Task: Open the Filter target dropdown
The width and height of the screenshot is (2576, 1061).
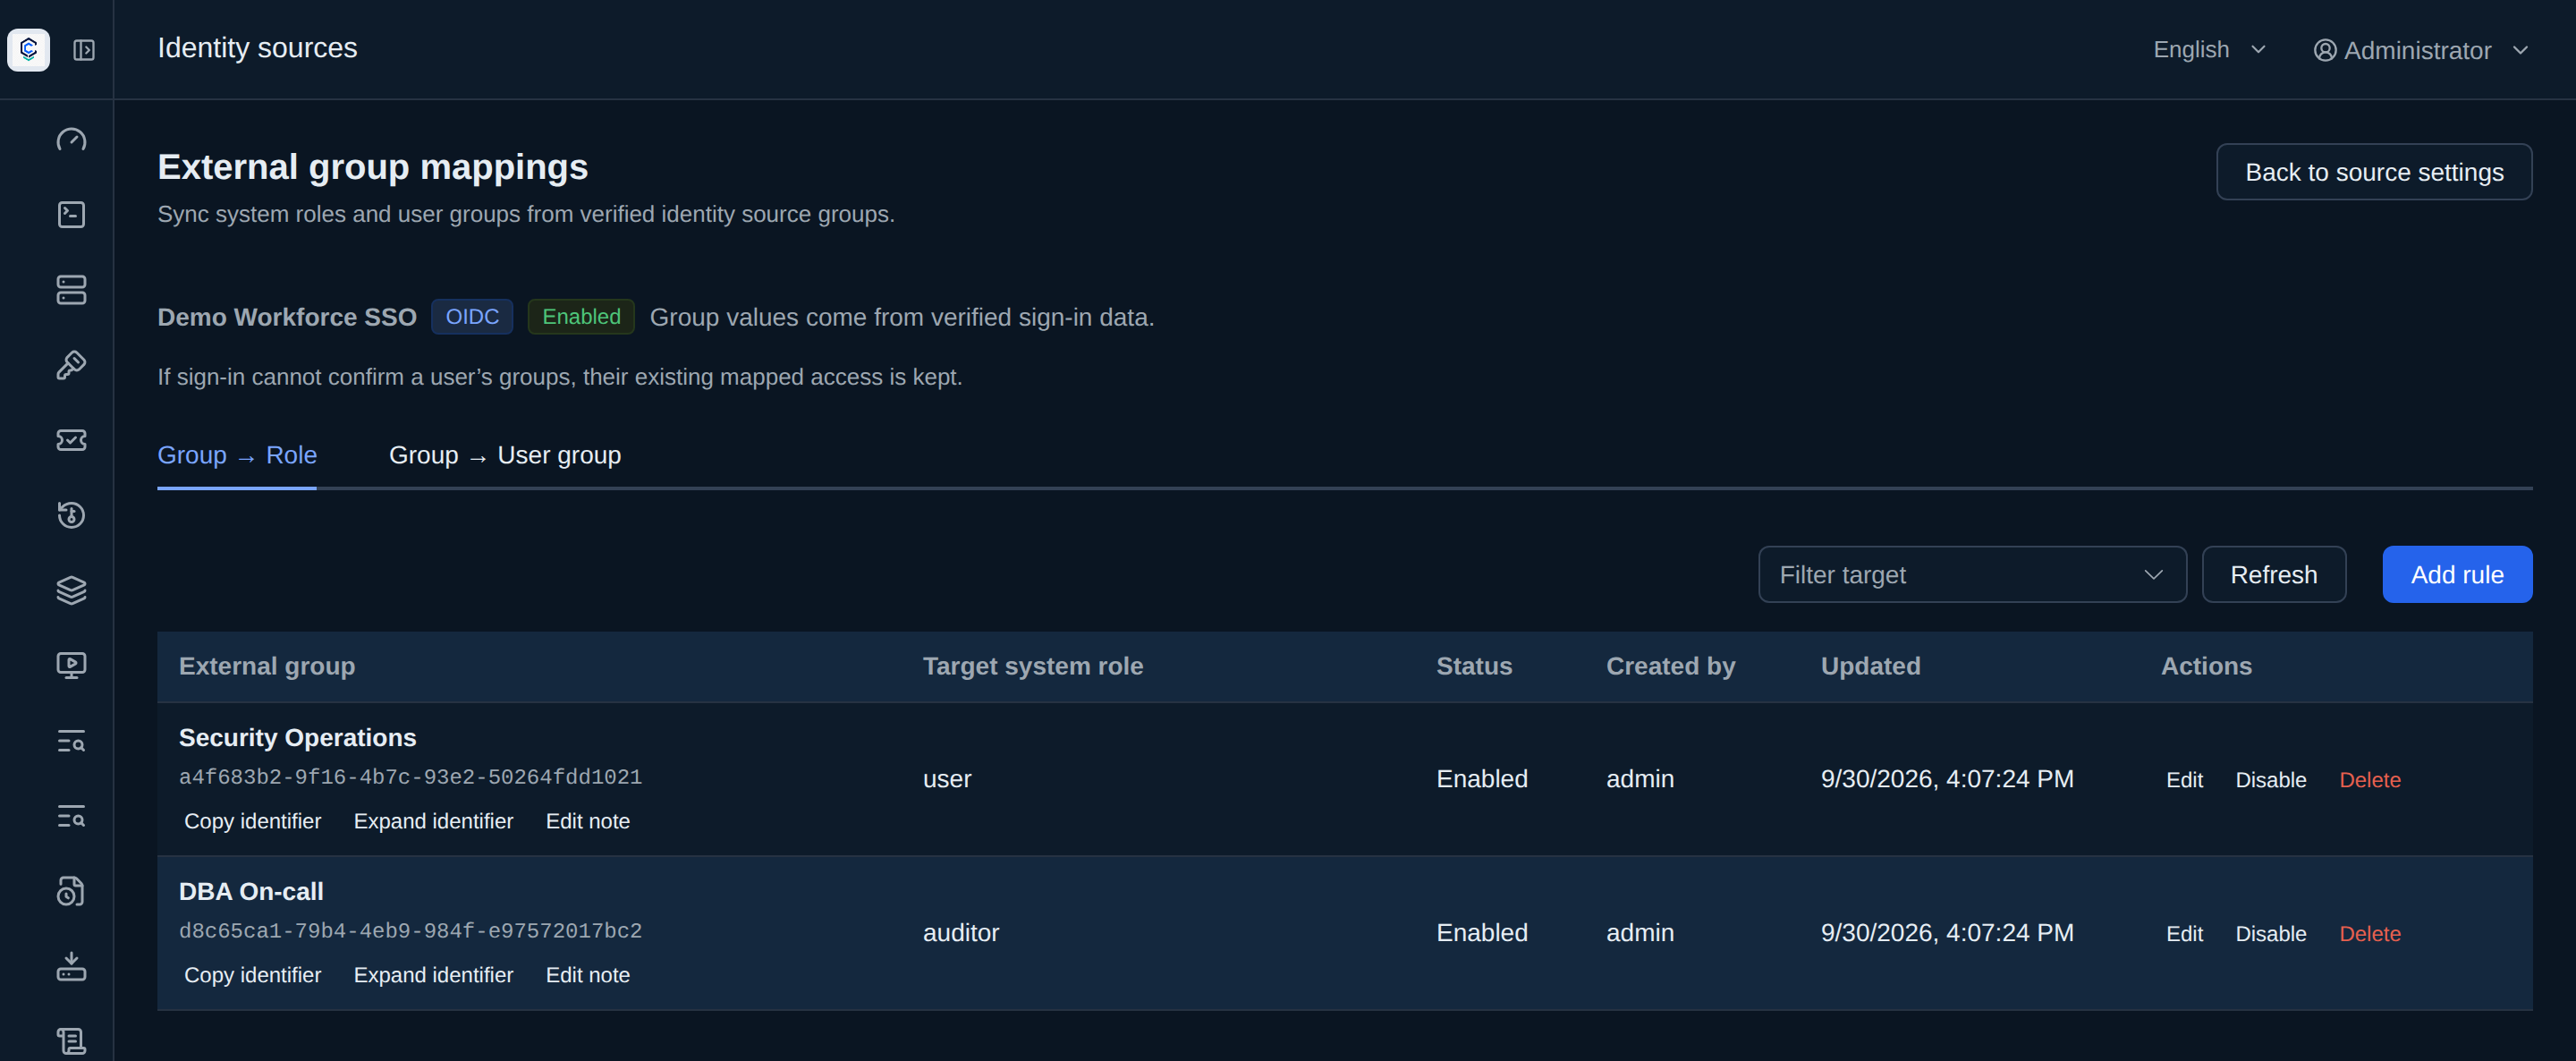Action: pyautogui.click(x=1971, y=575)
